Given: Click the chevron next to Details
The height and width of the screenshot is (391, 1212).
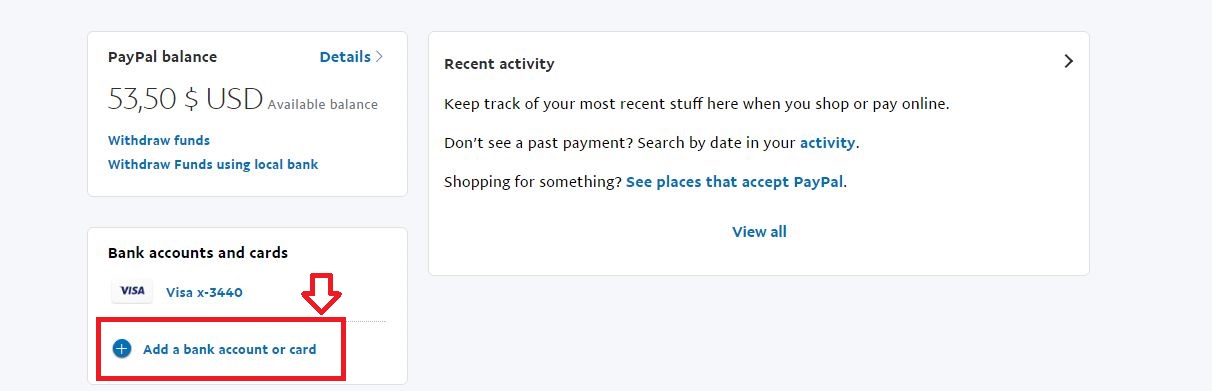Looking at the screenshot, I should [x=379, y=57].
